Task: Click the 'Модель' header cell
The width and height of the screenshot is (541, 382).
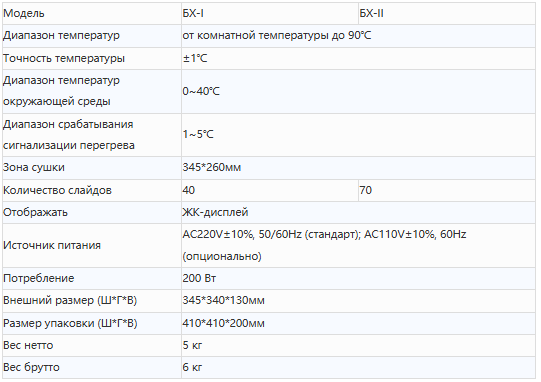Action: point(92,13)
